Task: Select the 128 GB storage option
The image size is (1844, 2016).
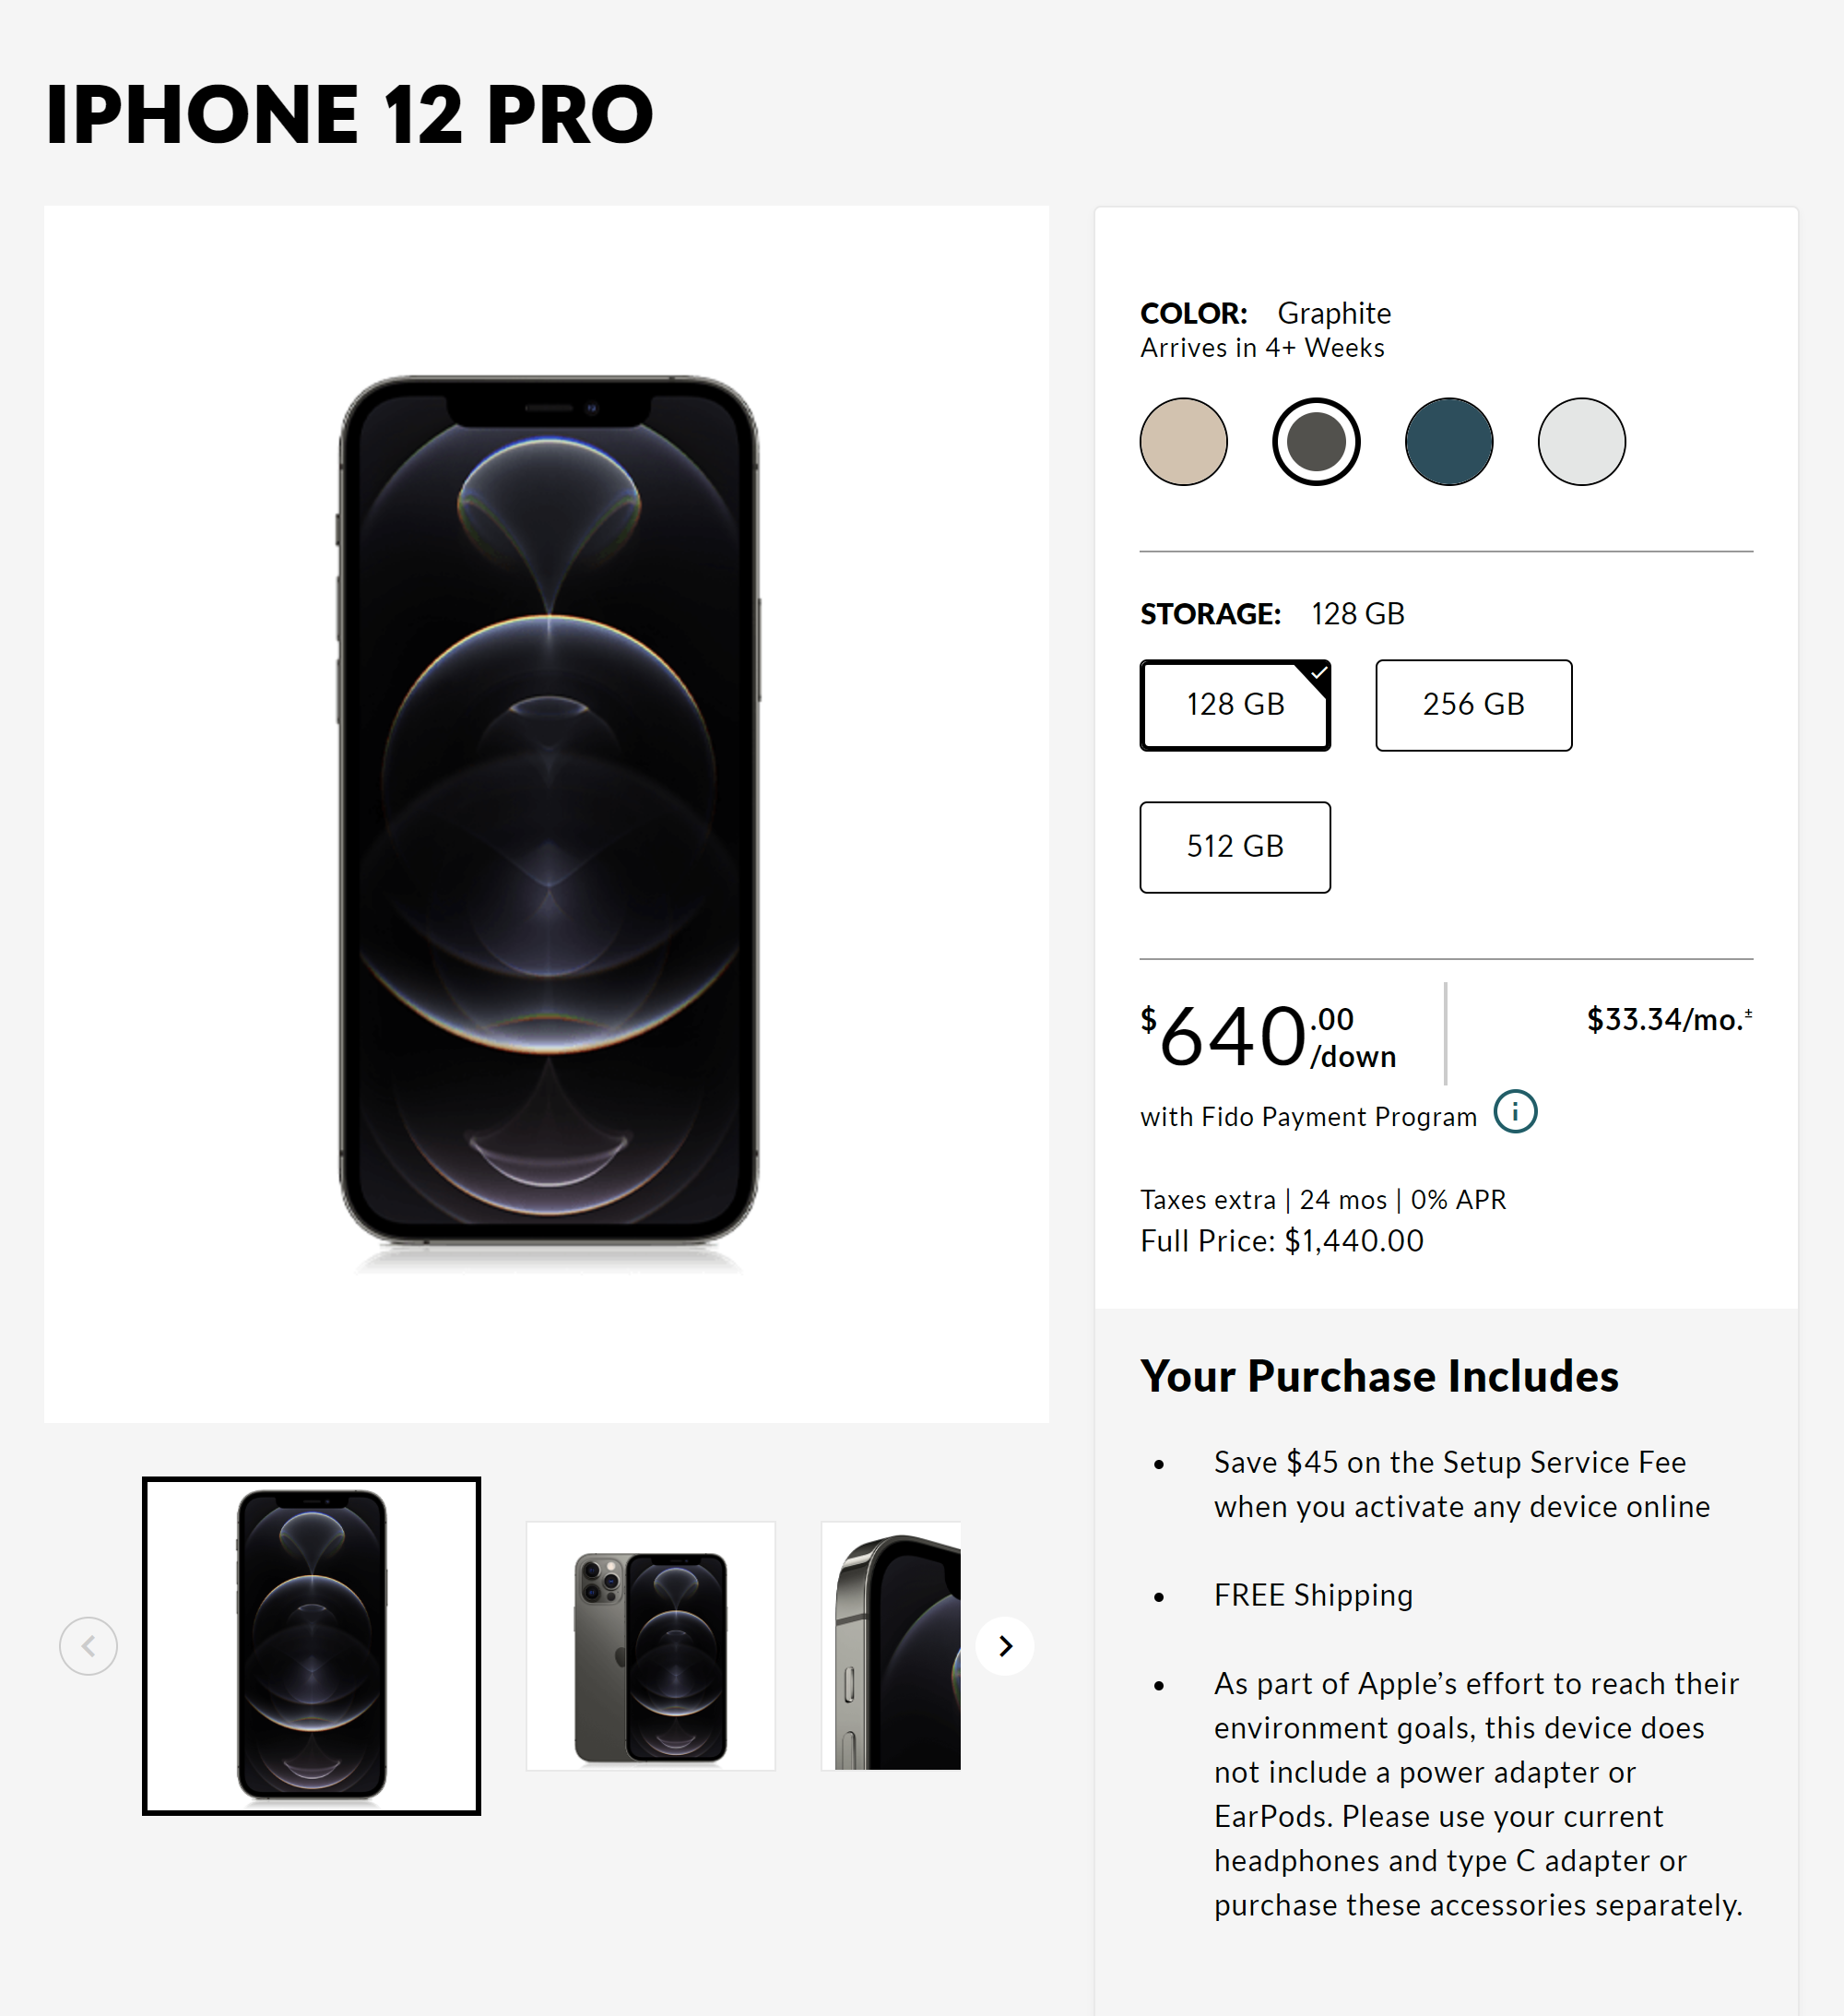Action: point(1235,705)
